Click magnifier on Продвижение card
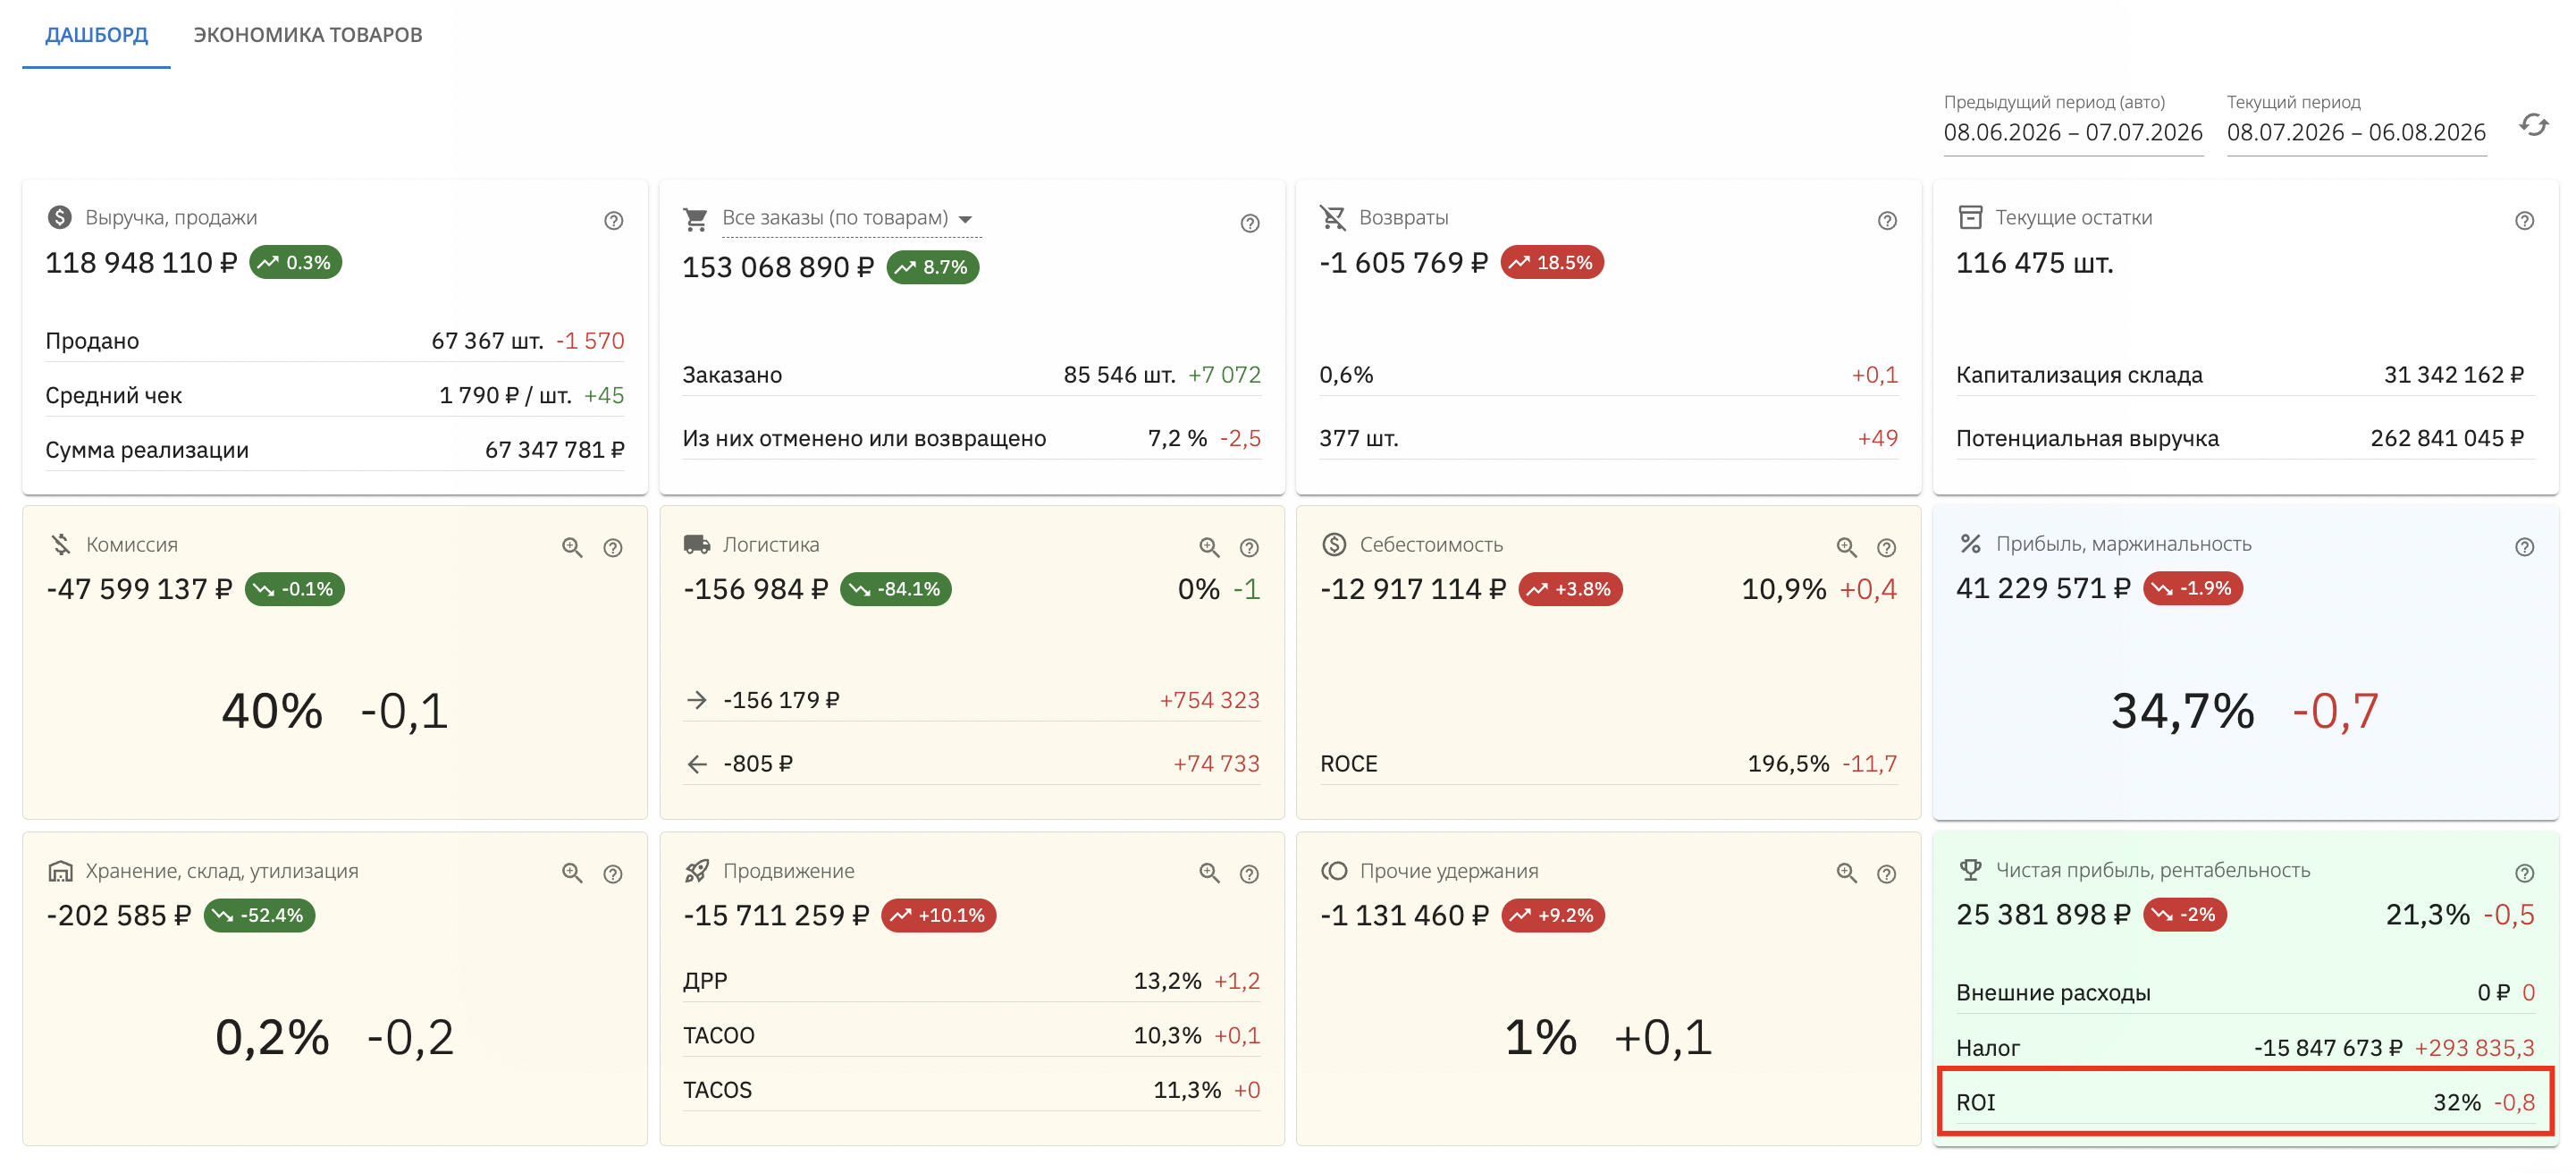The image size is (2576, 1173). [1209, 873]
